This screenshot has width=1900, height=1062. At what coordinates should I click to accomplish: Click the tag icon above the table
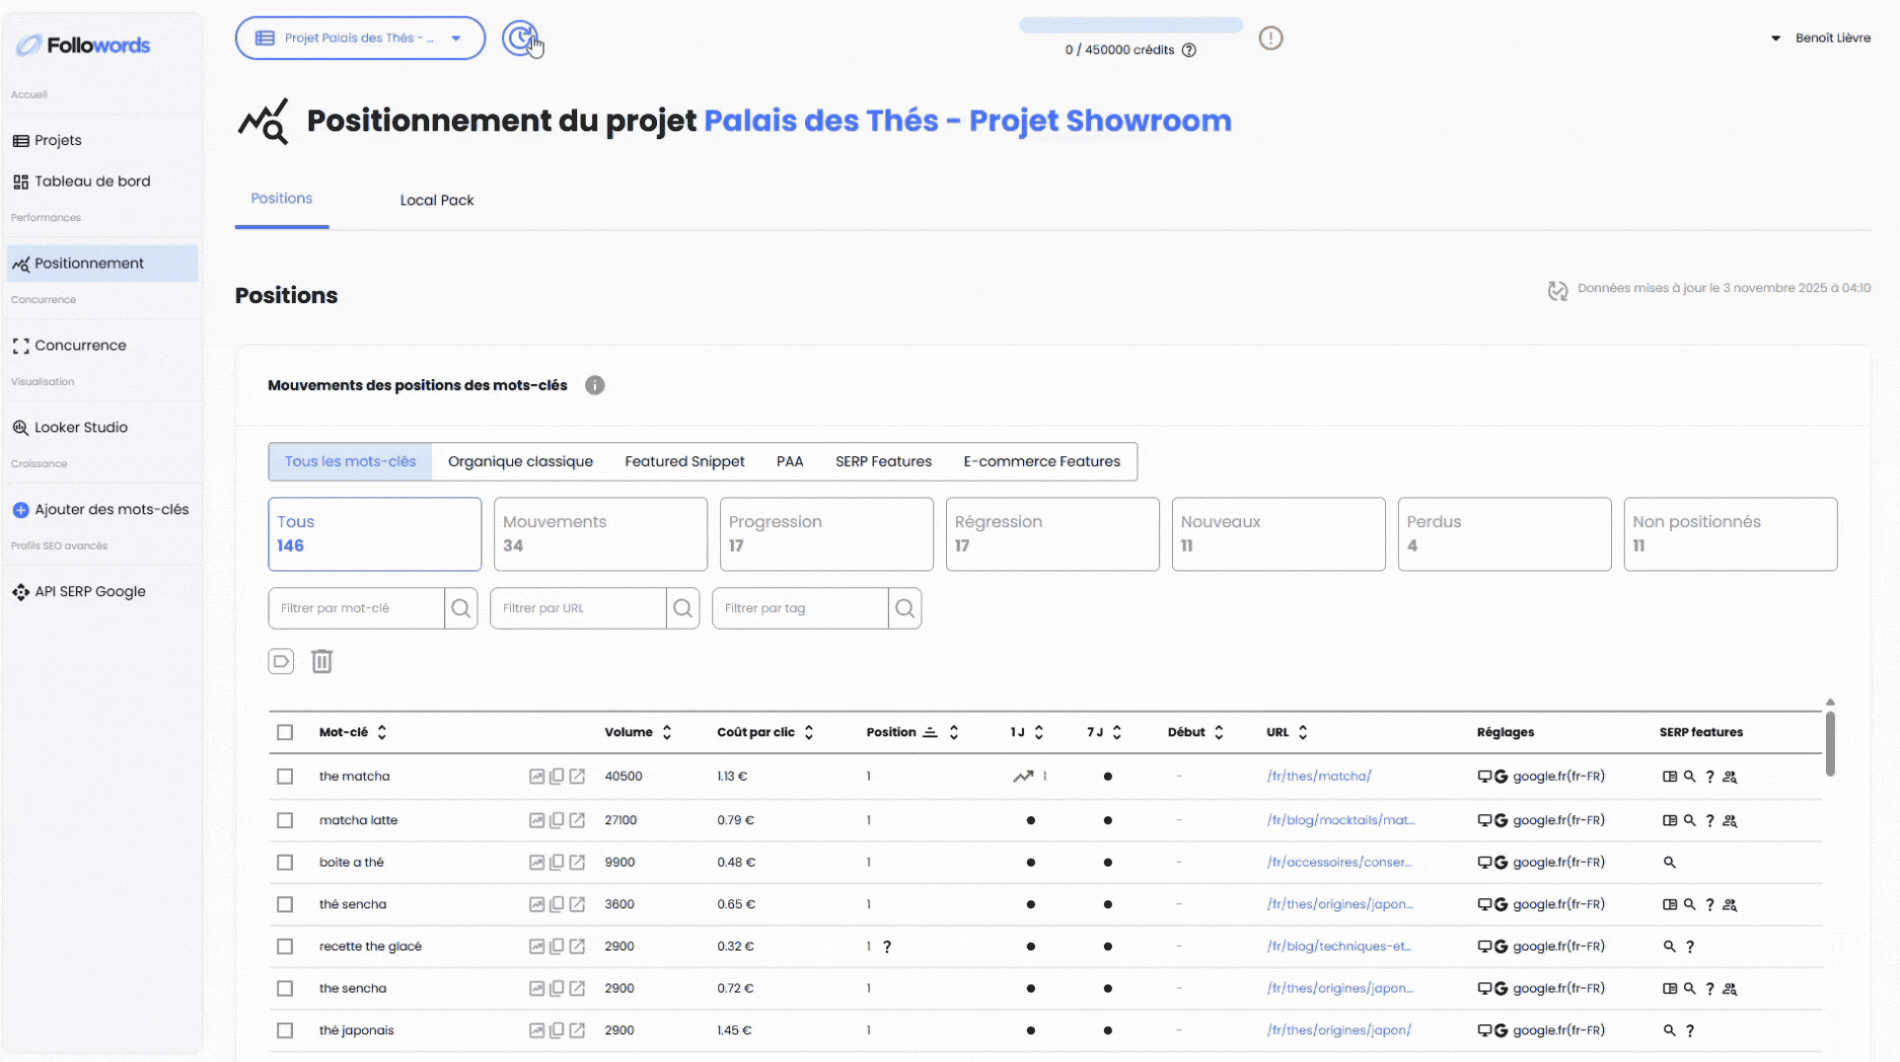(x=281, y=661)
